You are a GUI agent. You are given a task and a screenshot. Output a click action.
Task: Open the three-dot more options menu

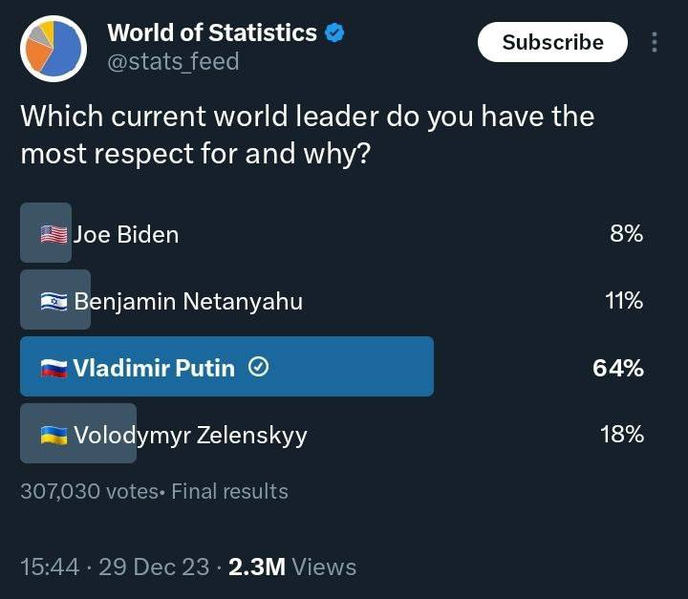pos(655,42)
